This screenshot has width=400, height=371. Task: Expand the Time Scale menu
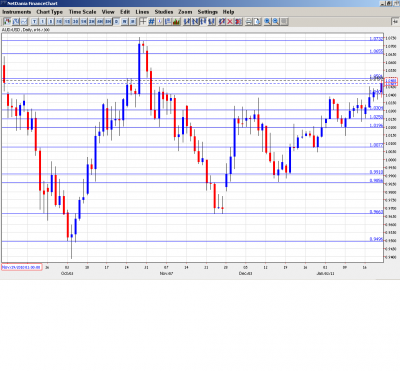[x=82, y=12]
